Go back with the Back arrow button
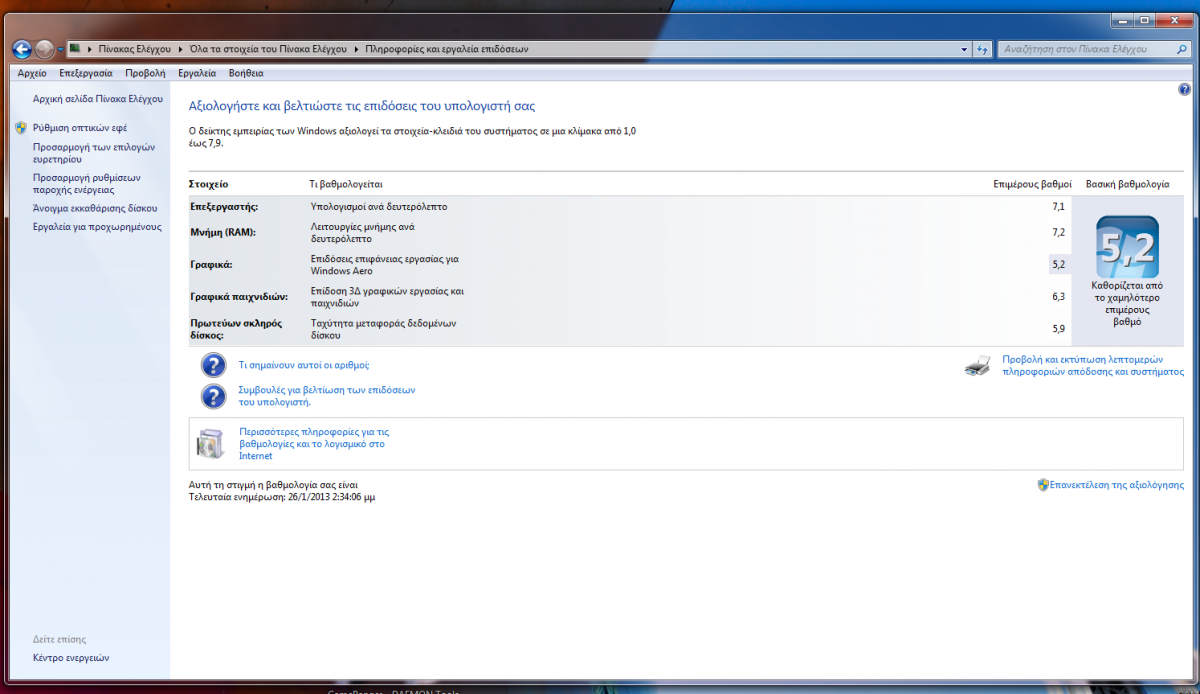Image resolution: width=1200 pixels, height=694 pixels. [x=22, y=48]
